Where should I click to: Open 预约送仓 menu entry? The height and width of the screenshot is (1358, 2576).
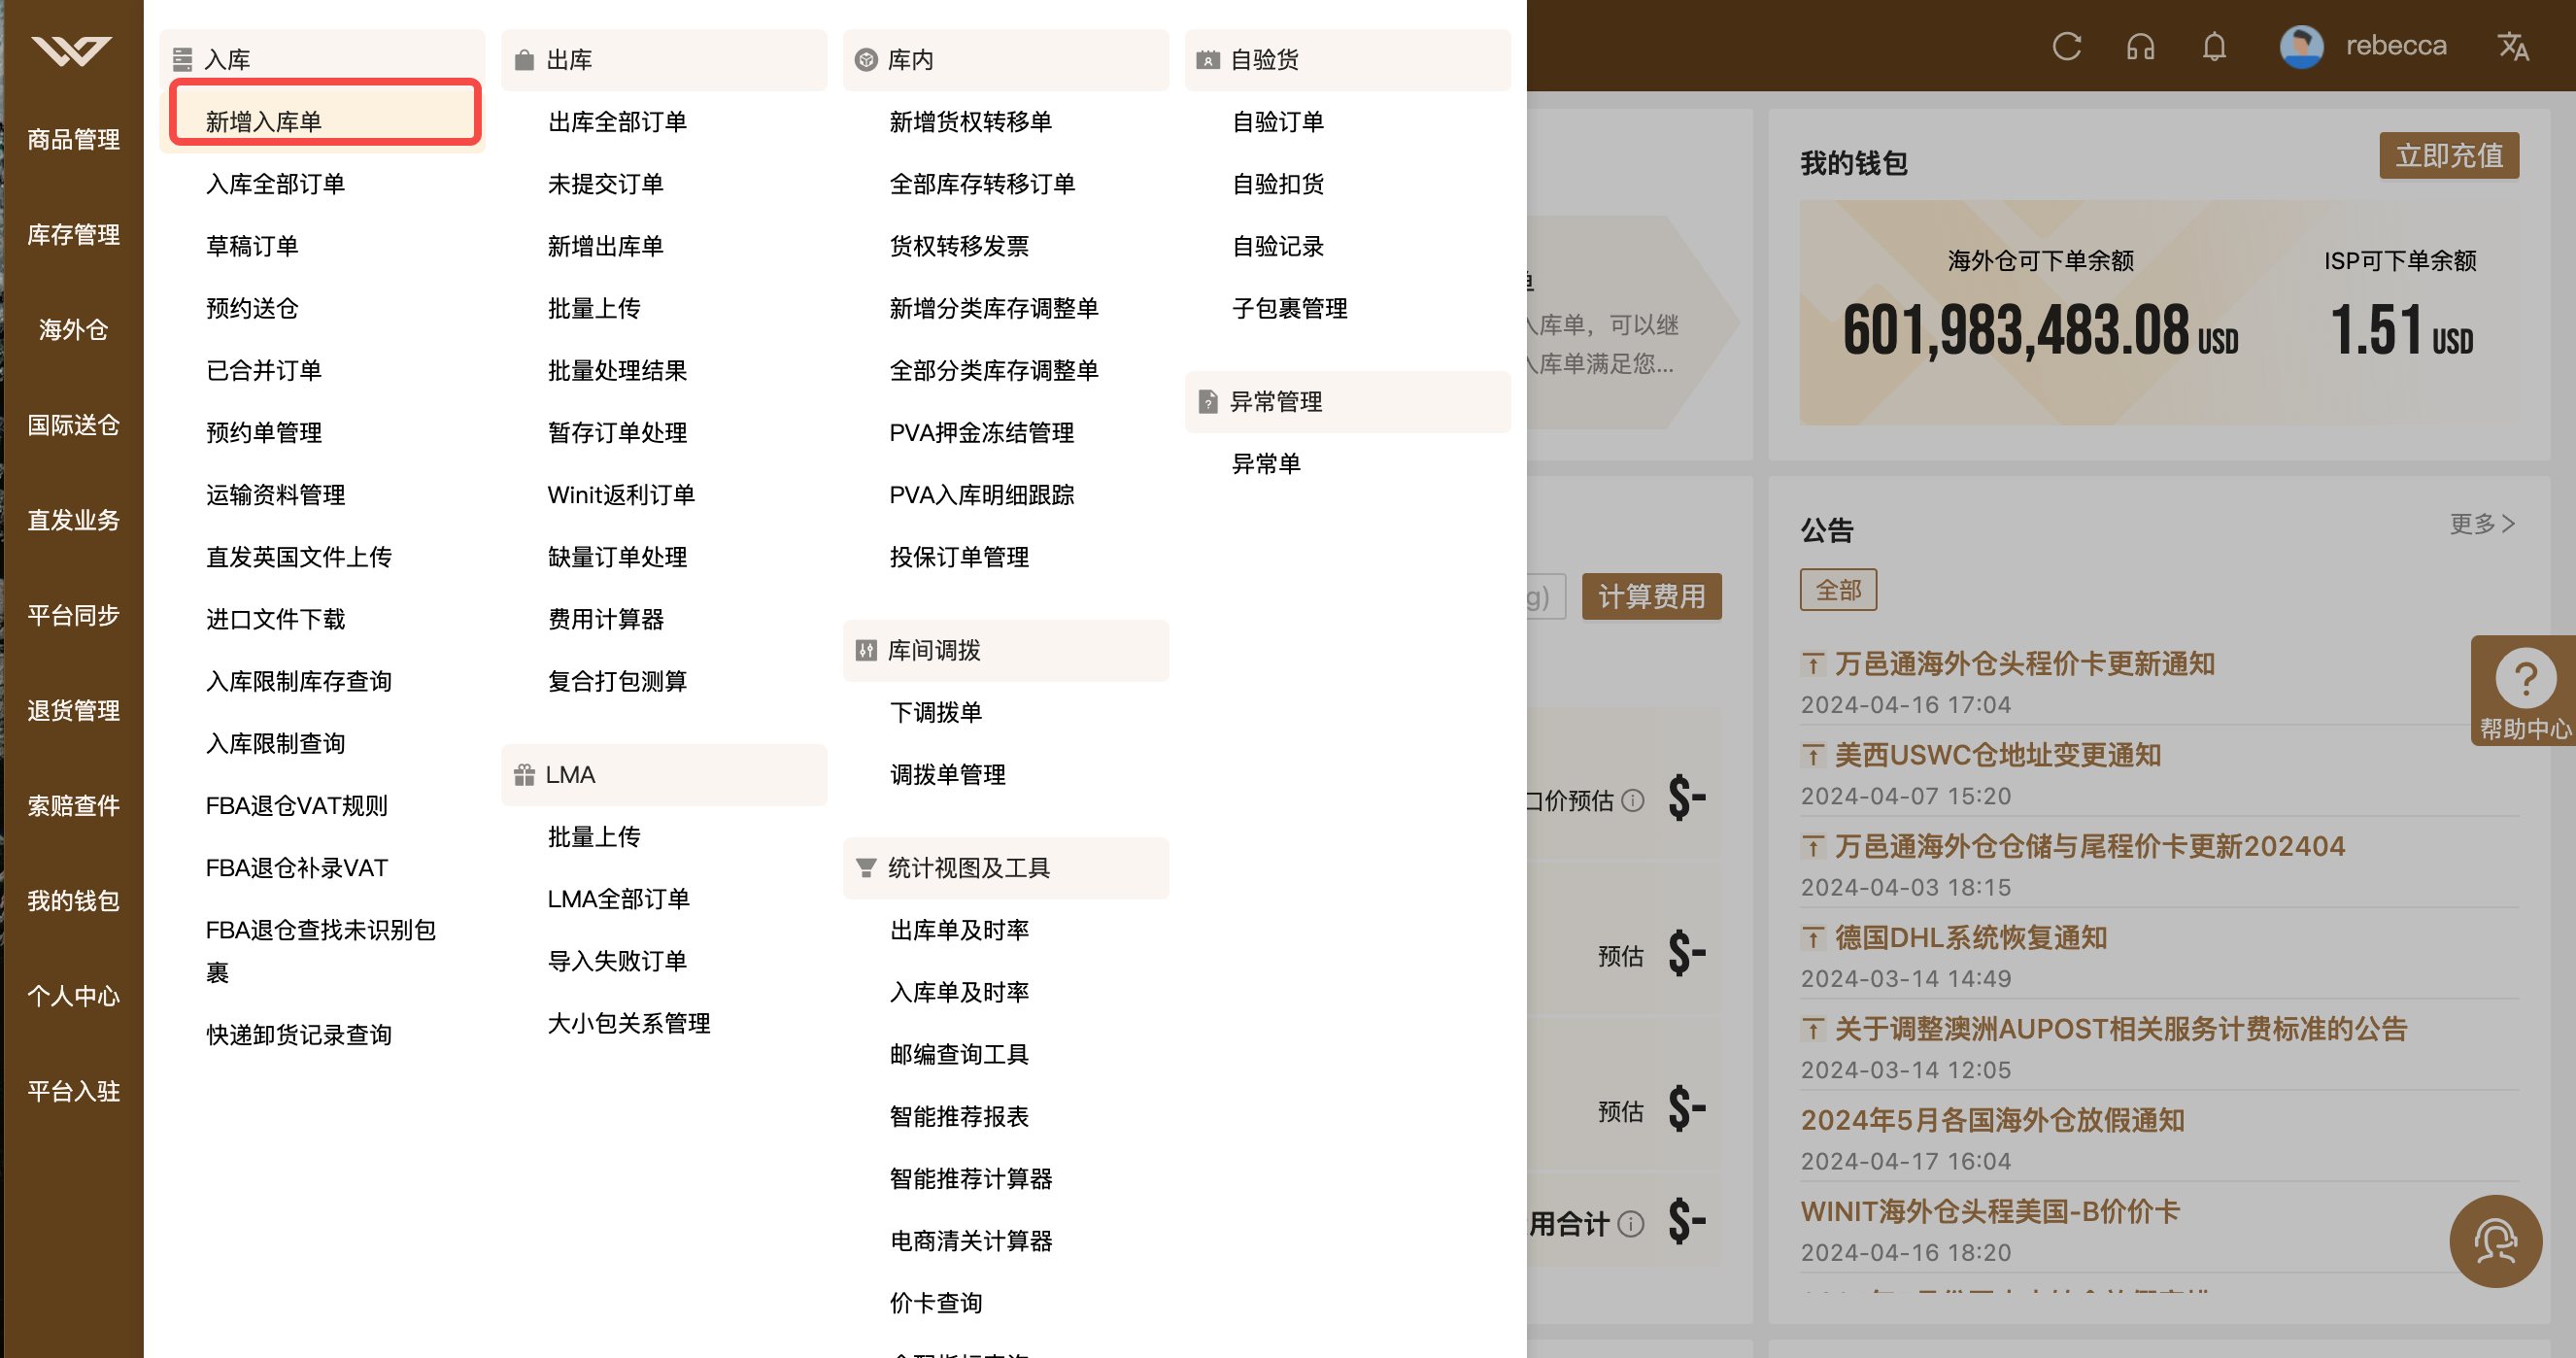point(252,308)
